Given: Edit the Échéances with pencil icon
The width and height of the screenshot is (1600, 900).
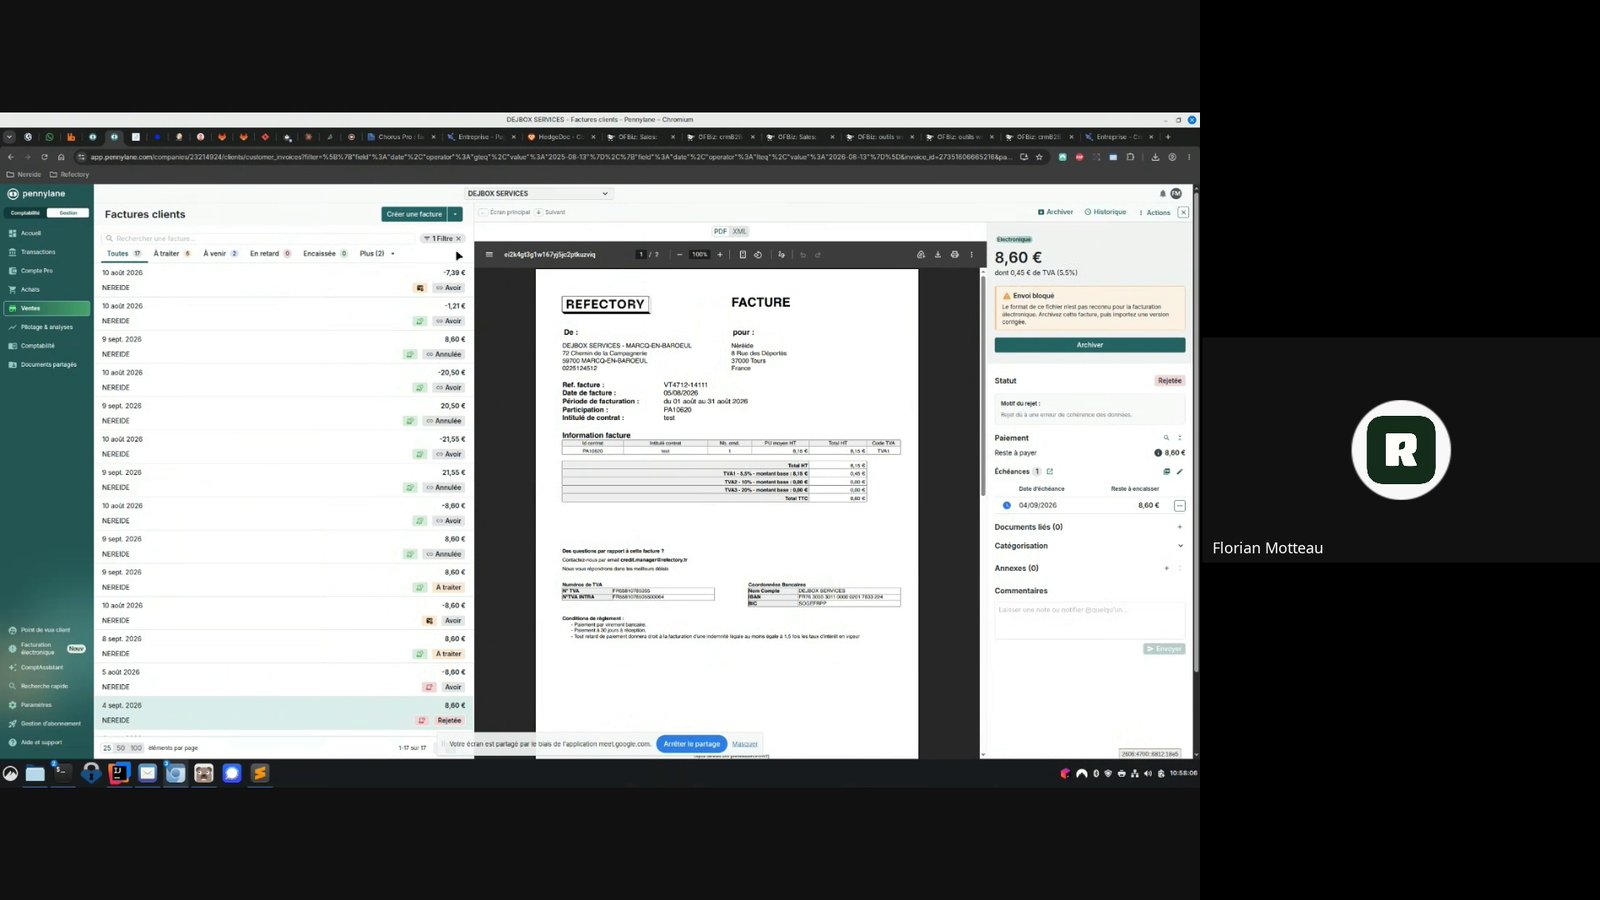Looking at the screenshot, I should 1180,471.
